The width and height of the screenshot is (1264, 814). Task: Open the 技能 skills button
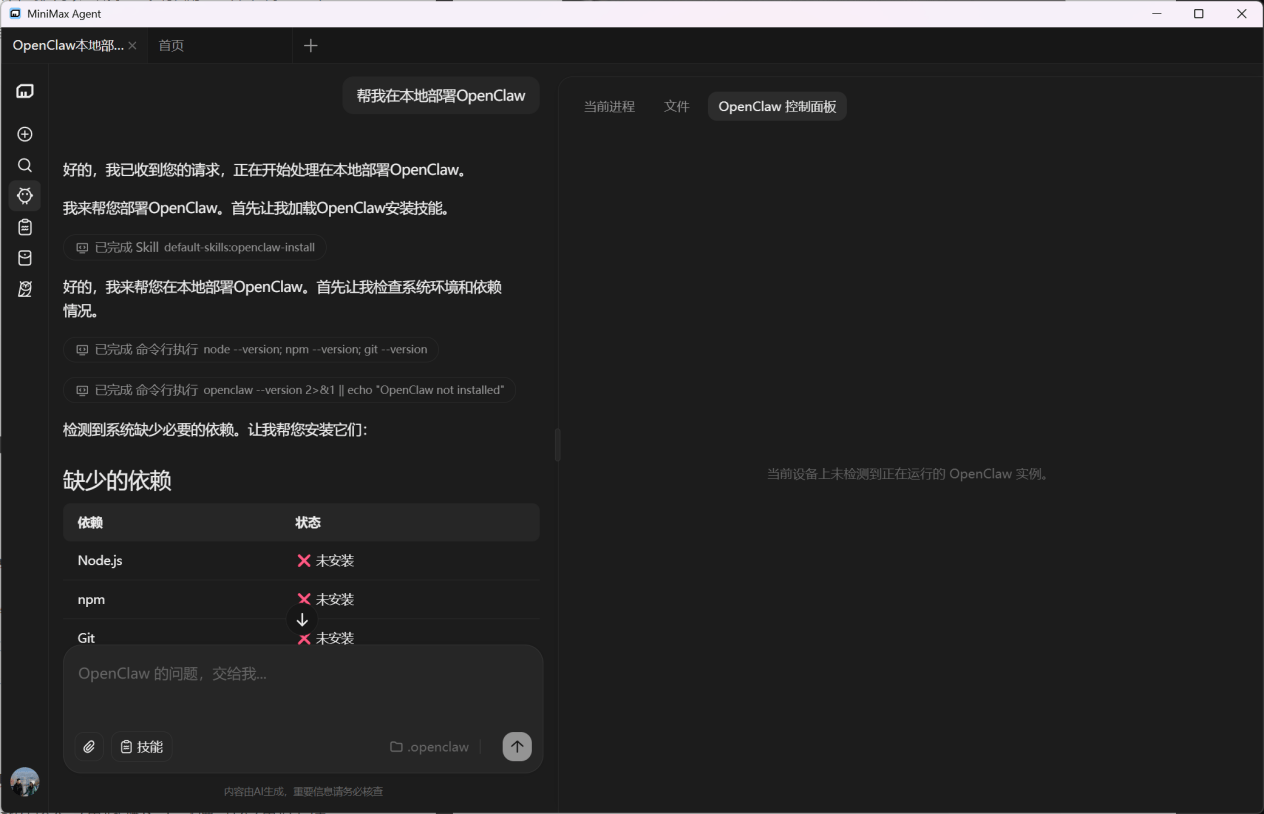pyautogui.click(x=141, y=746)
